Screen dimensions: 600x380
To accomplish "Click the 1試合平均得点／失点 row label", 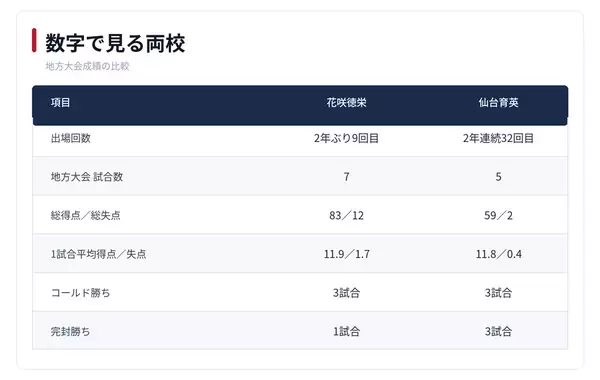I will coord(98,254).
